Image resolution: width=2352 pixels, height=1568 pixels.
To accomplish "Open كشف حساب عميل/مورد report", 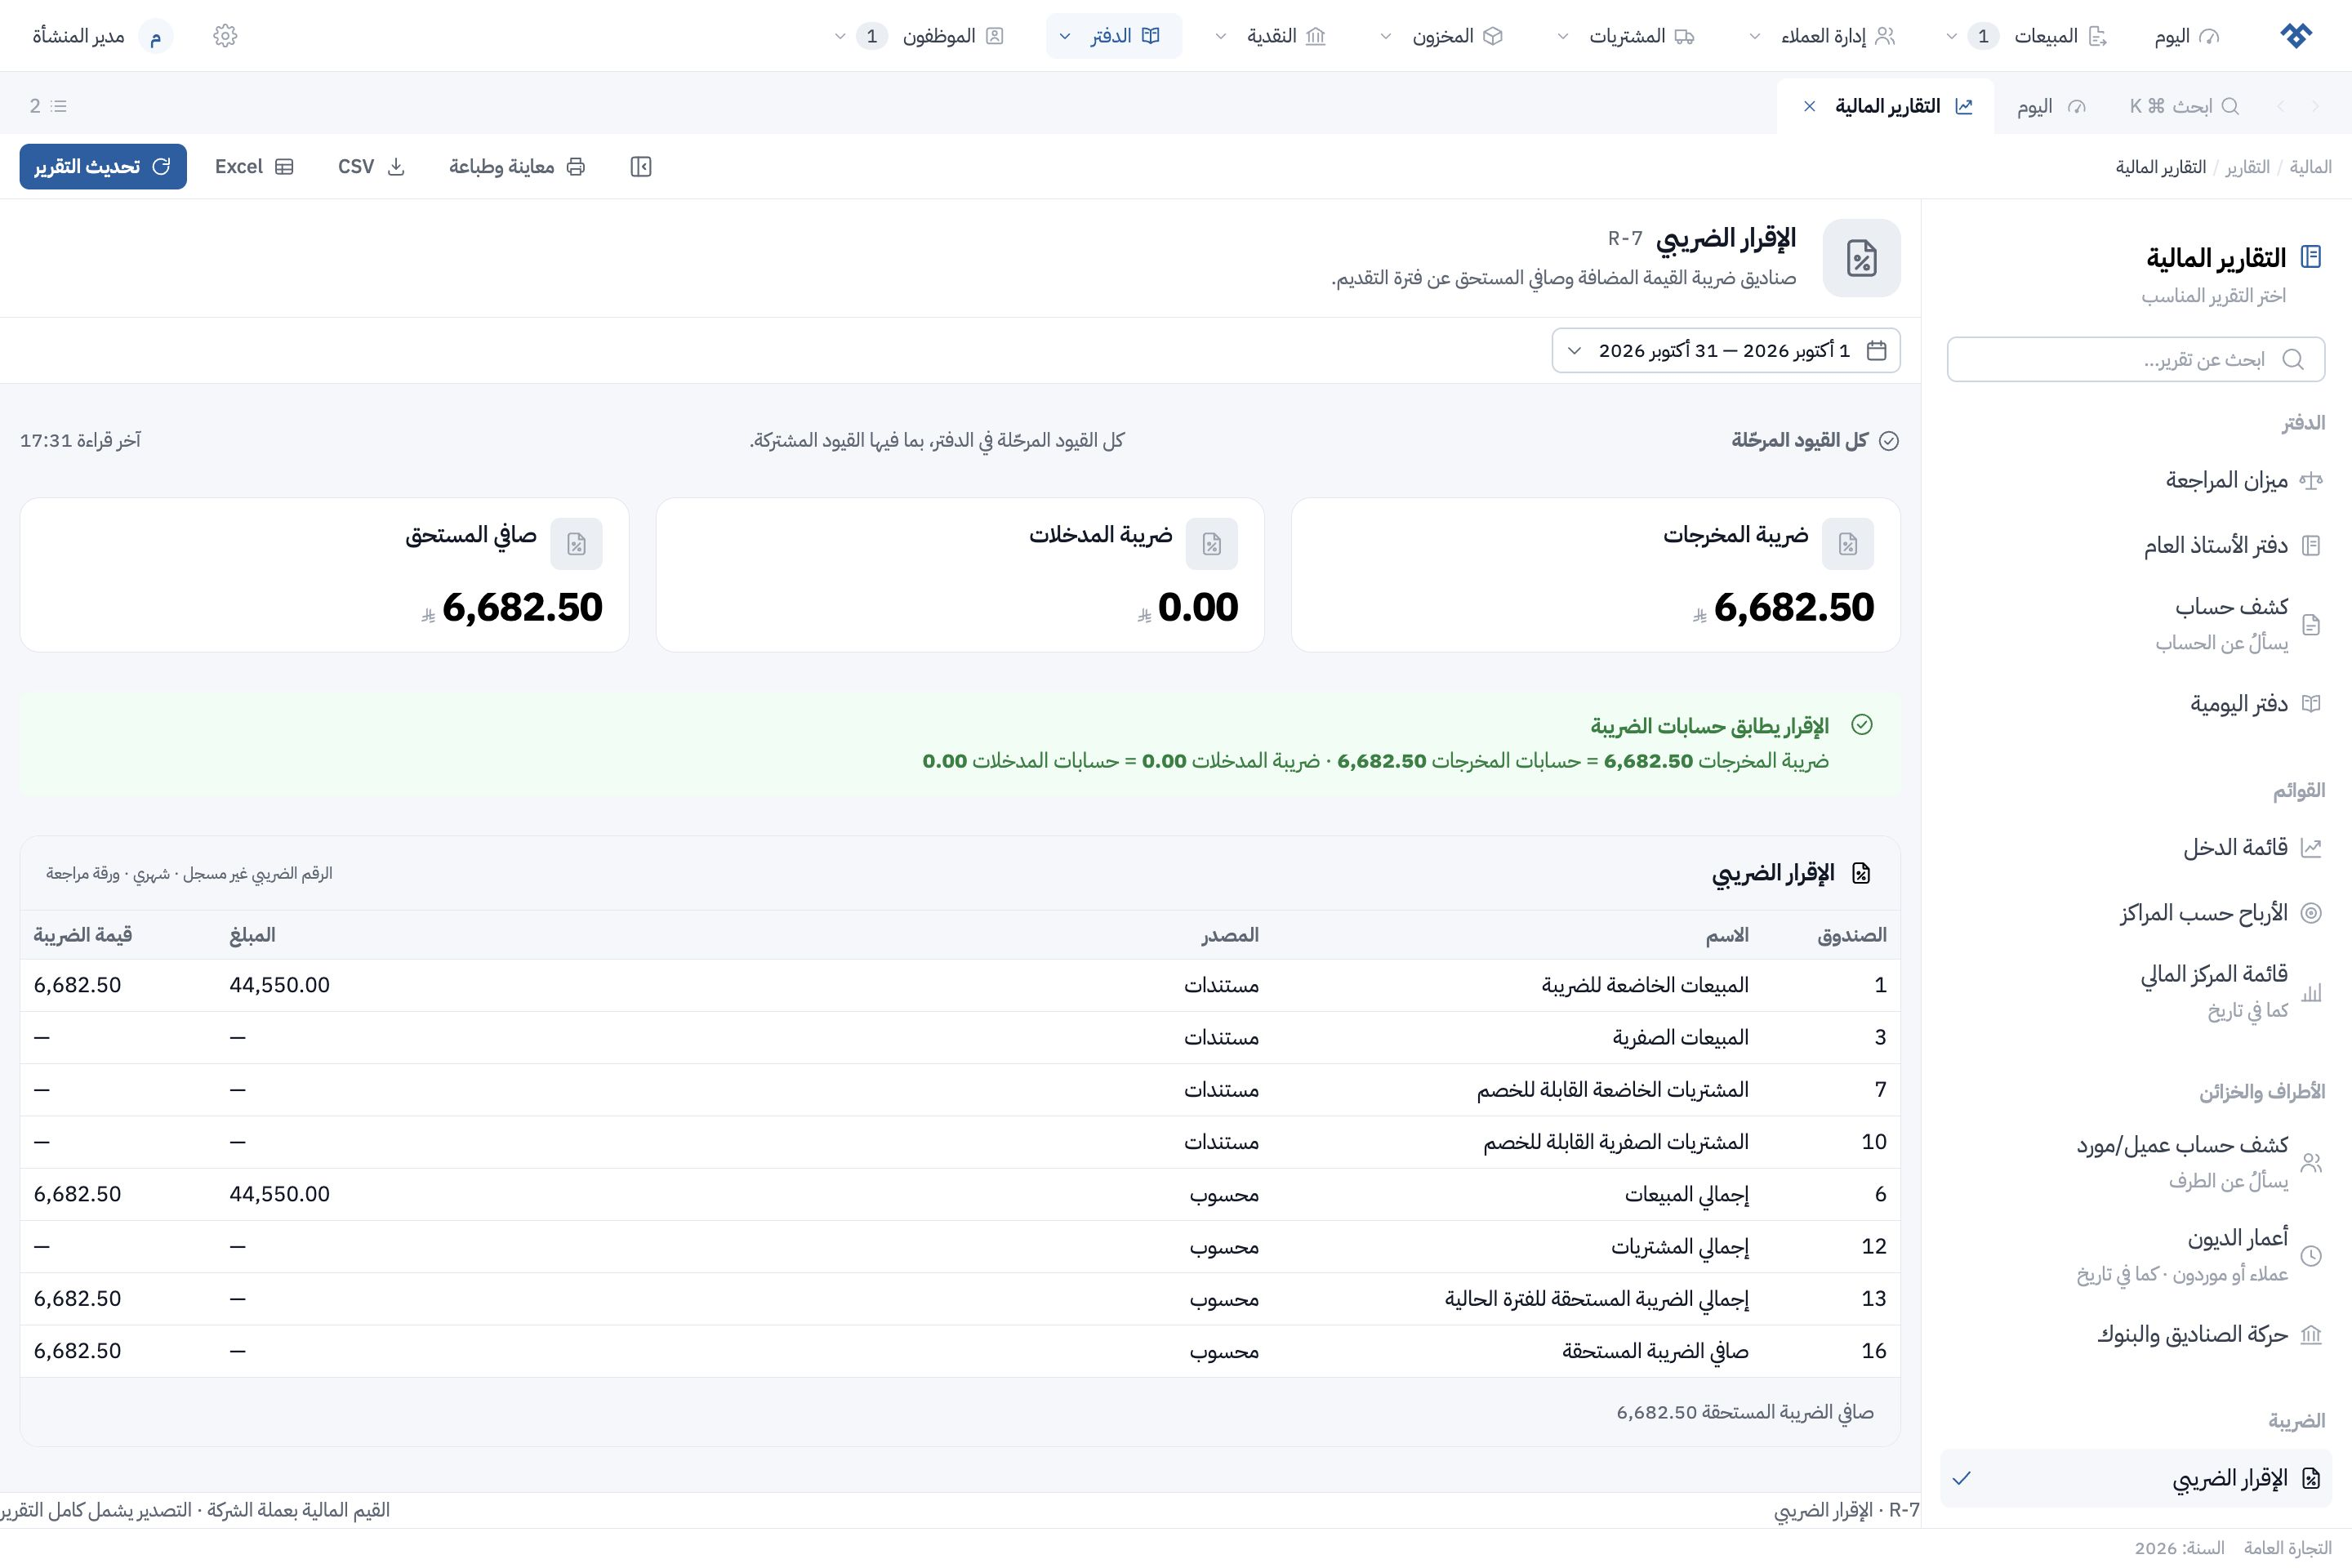I will click(2136, 1162).
